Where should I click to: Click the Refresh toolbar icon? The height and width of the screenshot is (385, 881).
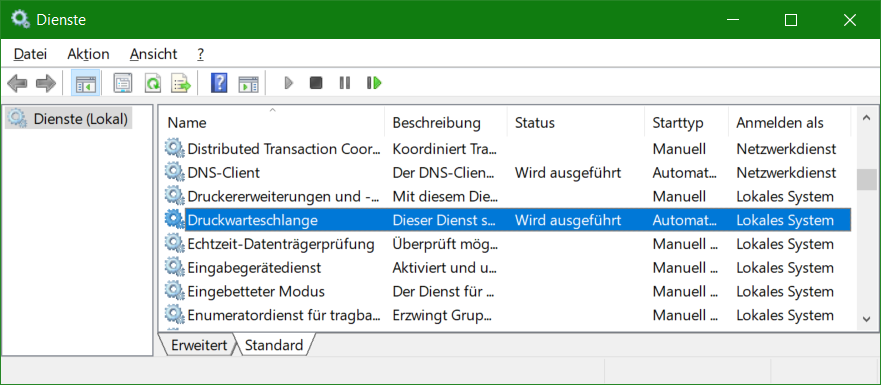click(x=152, y=84)
